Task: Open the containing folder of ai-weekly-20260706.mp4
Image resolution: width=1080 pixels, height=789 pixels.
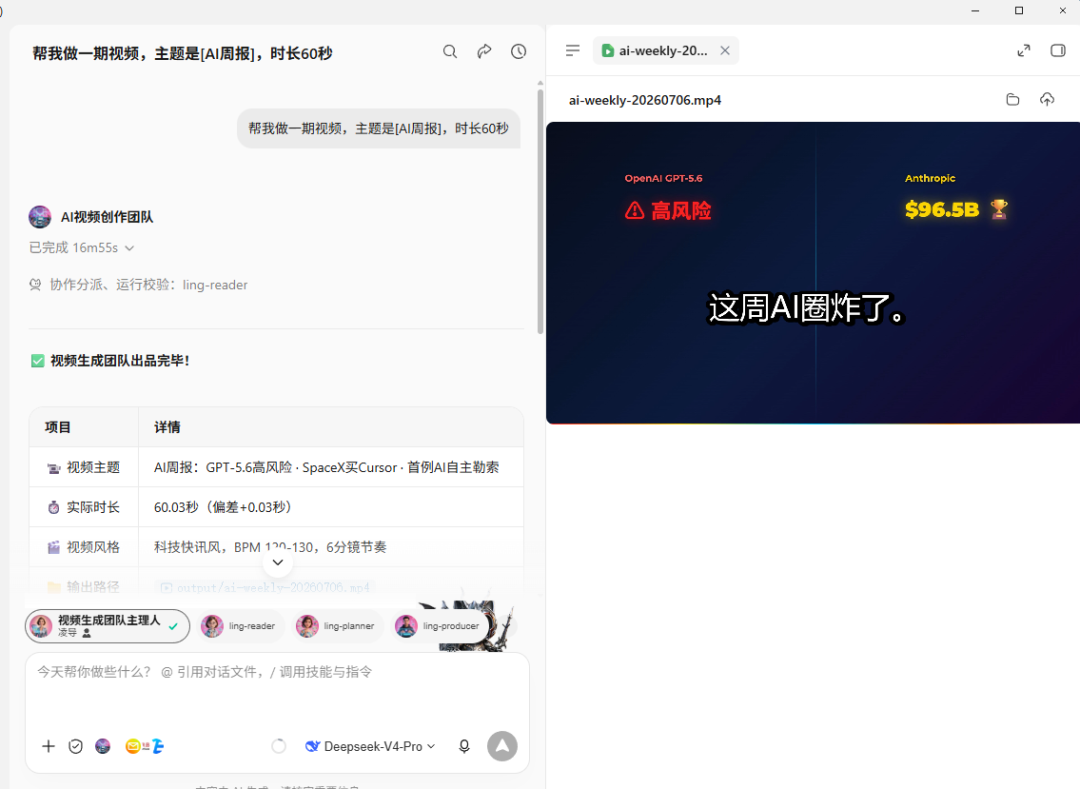Action: coord(1012,100)
